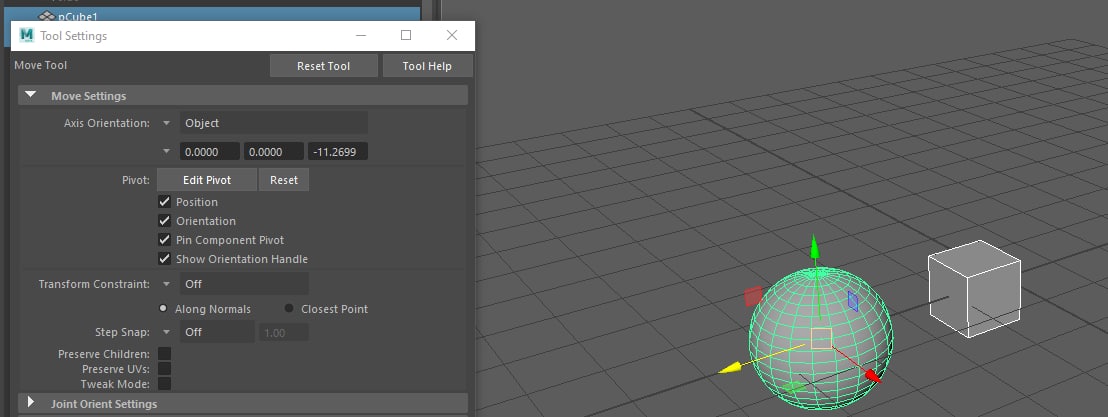Maximize the Tool Settings window

click(406, 35)
